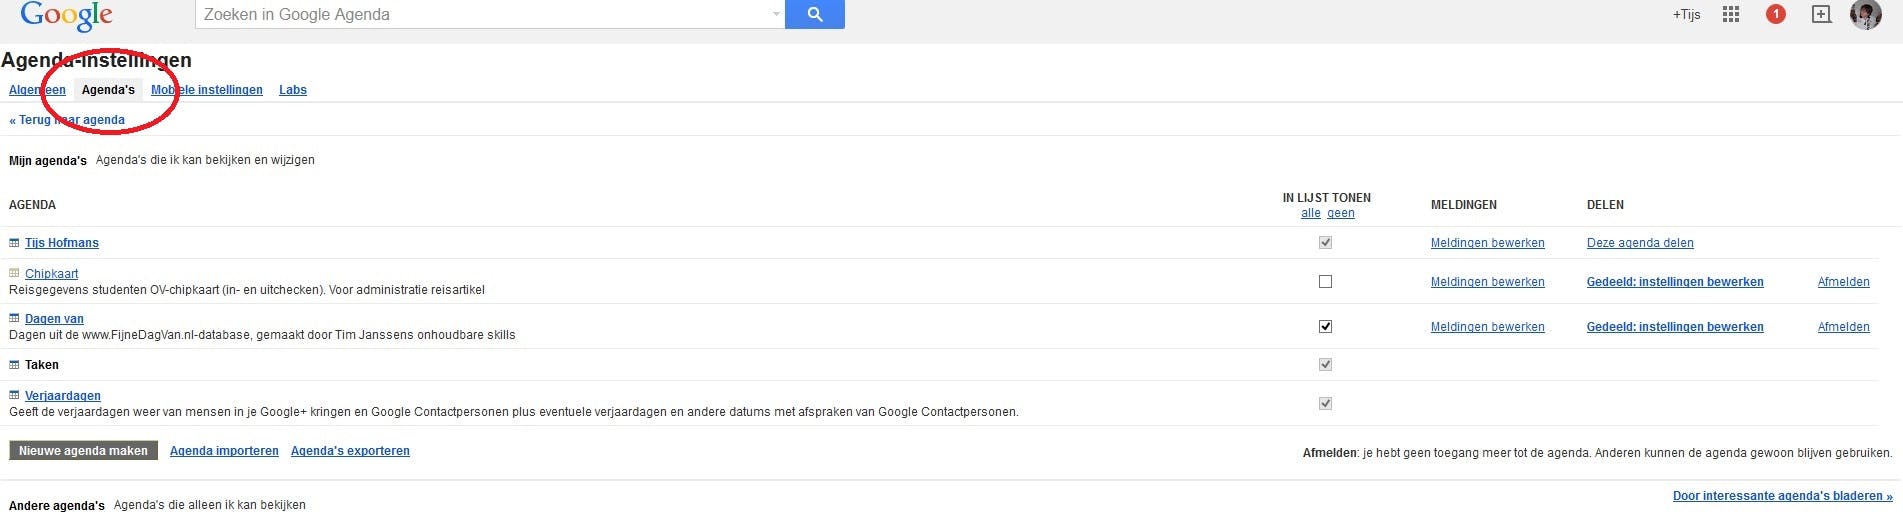Expand search options dropdown arrow
Viewport: 1903px width, 519px height.
pyautogui.click(x=776, y=15)
